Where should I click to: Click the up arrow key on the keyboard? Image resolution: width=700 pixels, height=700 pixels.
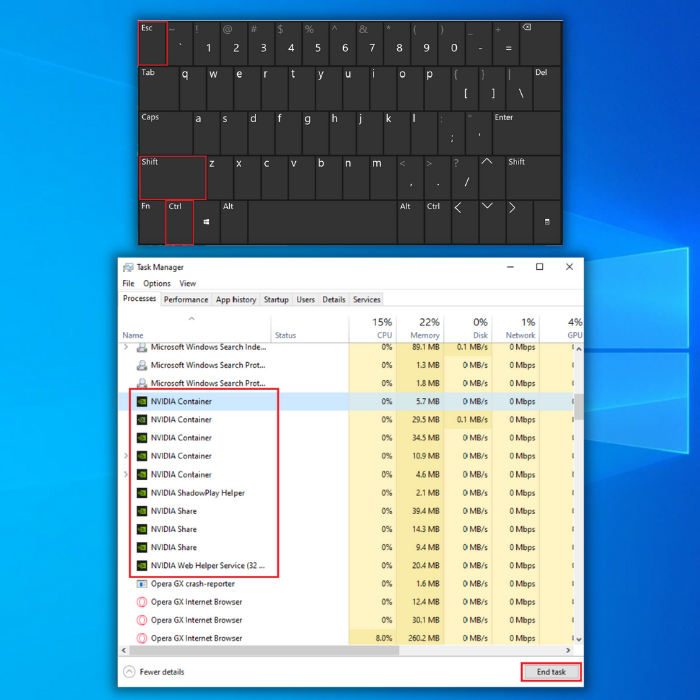492,177
